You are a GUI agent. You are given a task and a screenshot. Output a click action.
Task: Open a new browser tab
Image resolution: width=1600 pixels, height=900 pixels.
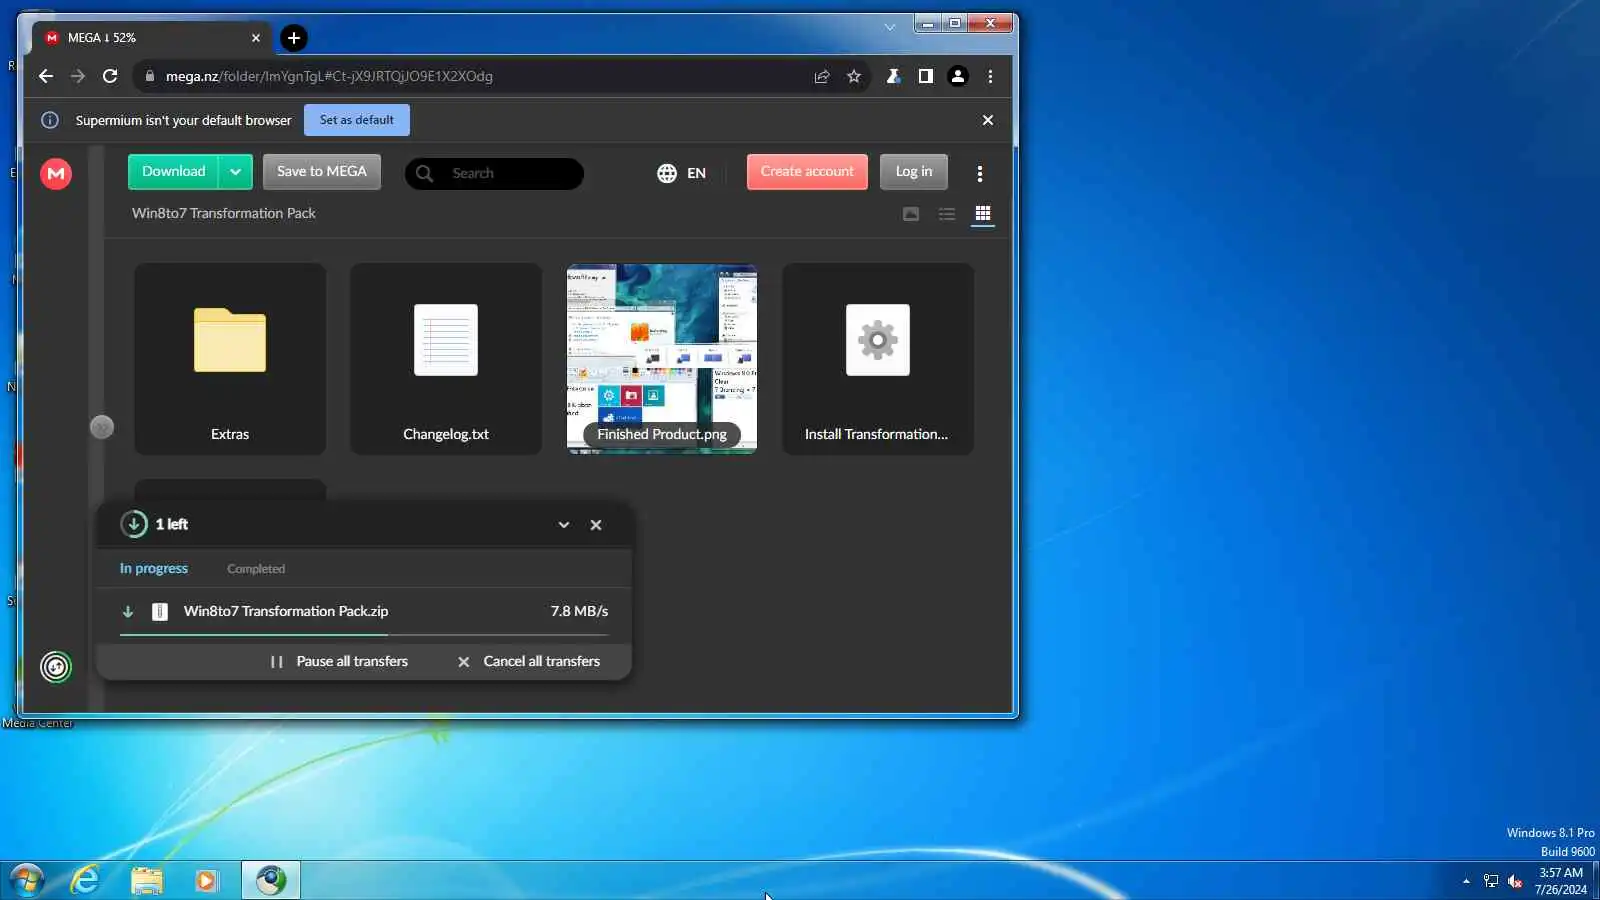294,38
